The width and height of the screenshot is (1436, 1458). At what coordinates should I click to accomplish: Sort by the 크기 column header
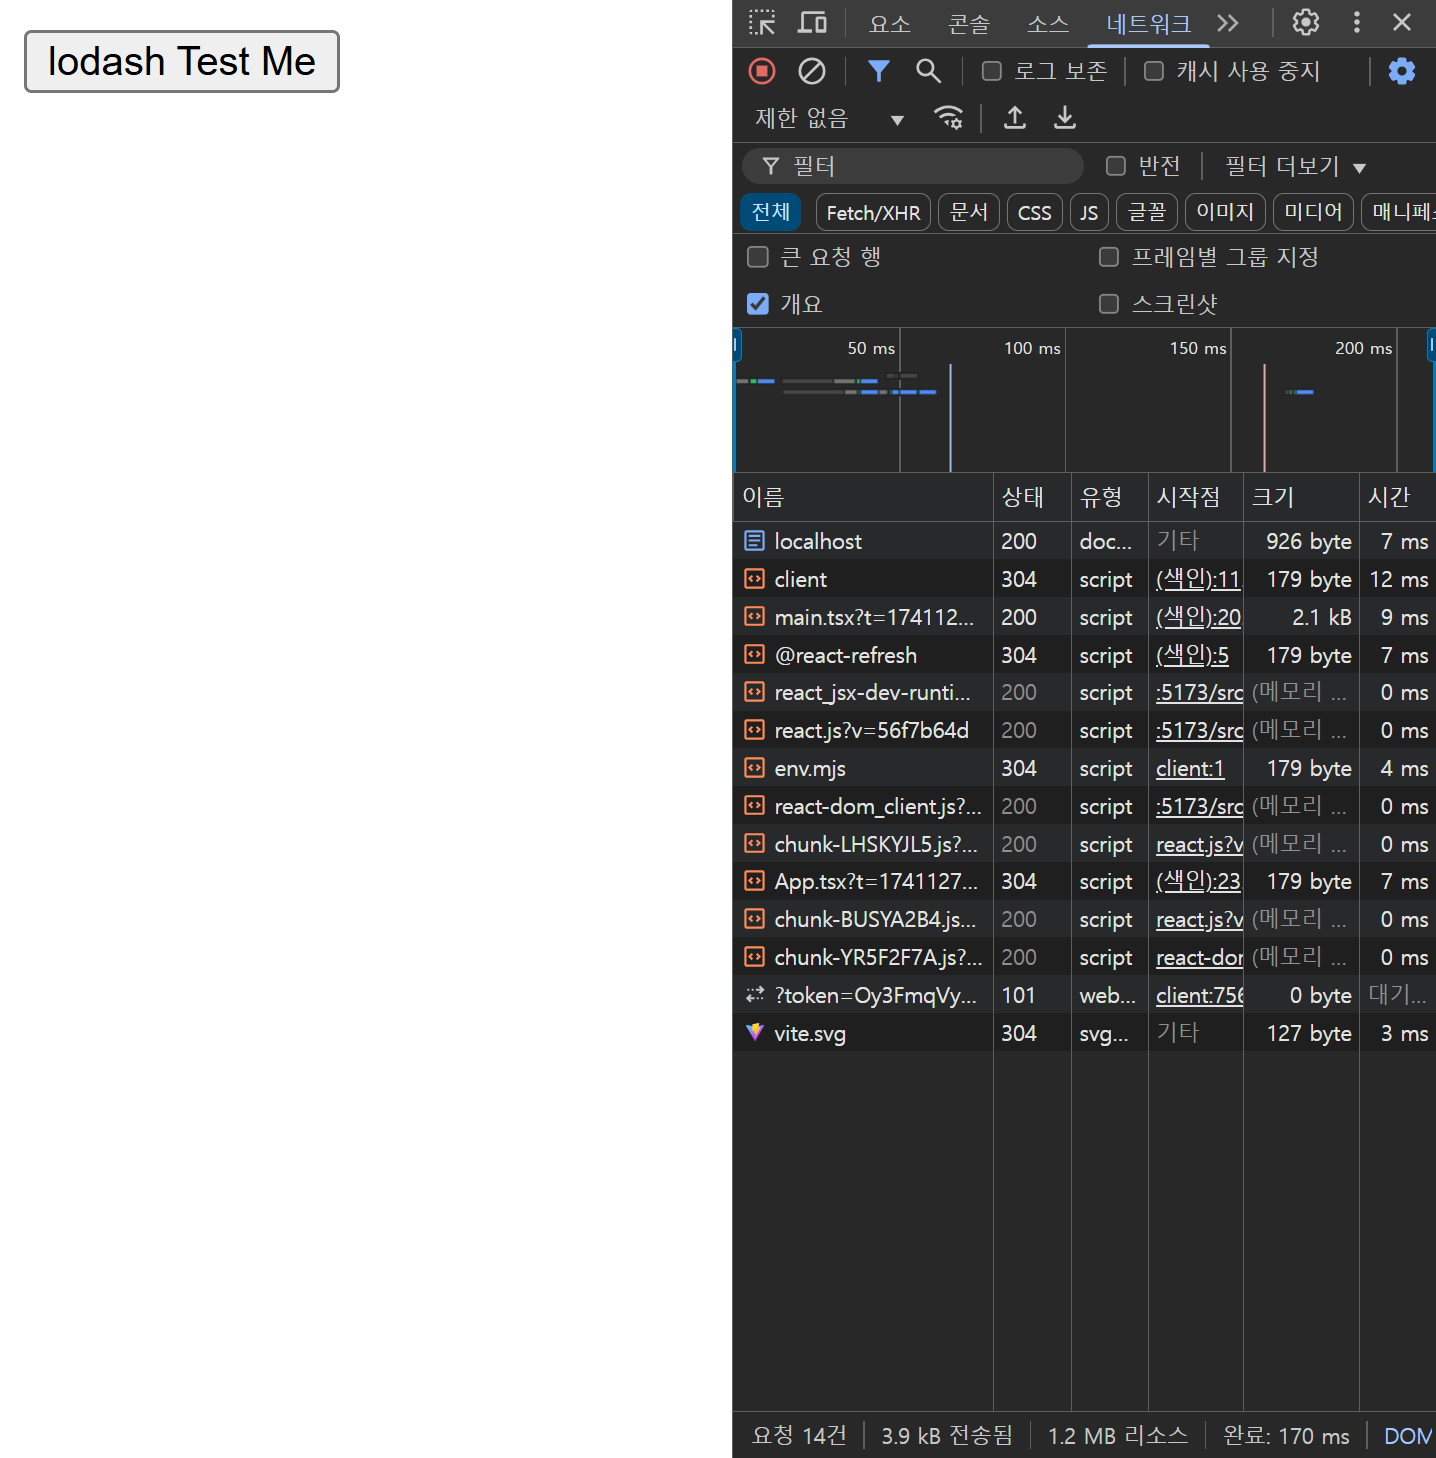[1301, 497]
